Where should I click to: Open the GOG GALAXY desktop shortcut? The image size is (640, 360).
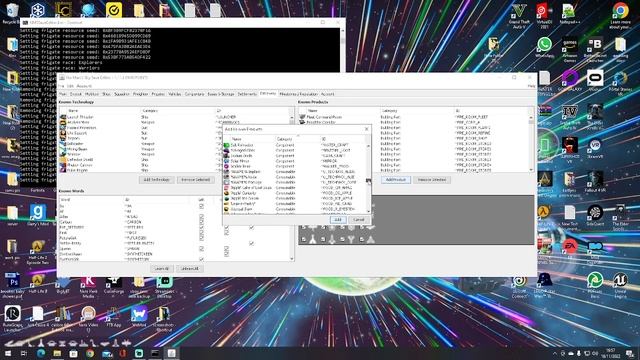tap(570, 78)
